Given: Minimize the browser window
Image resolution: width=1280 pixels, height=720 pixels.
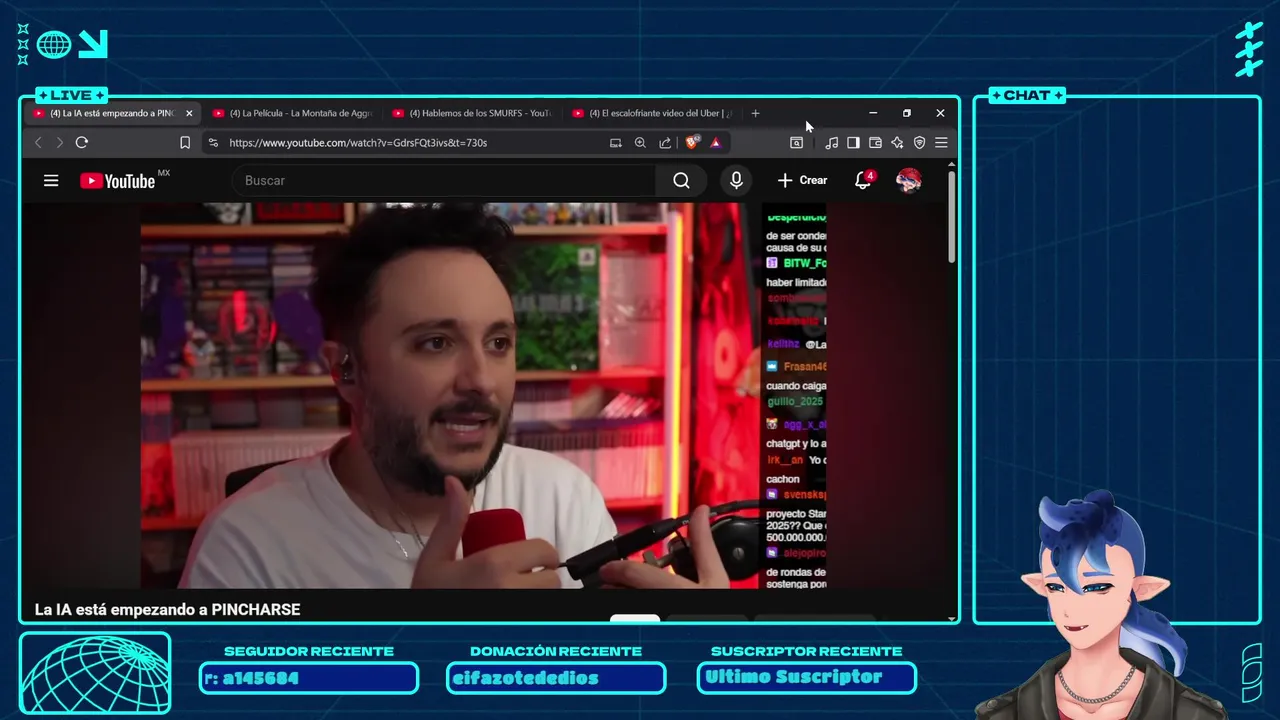Looking at the screenshot, I should (873, 113).
